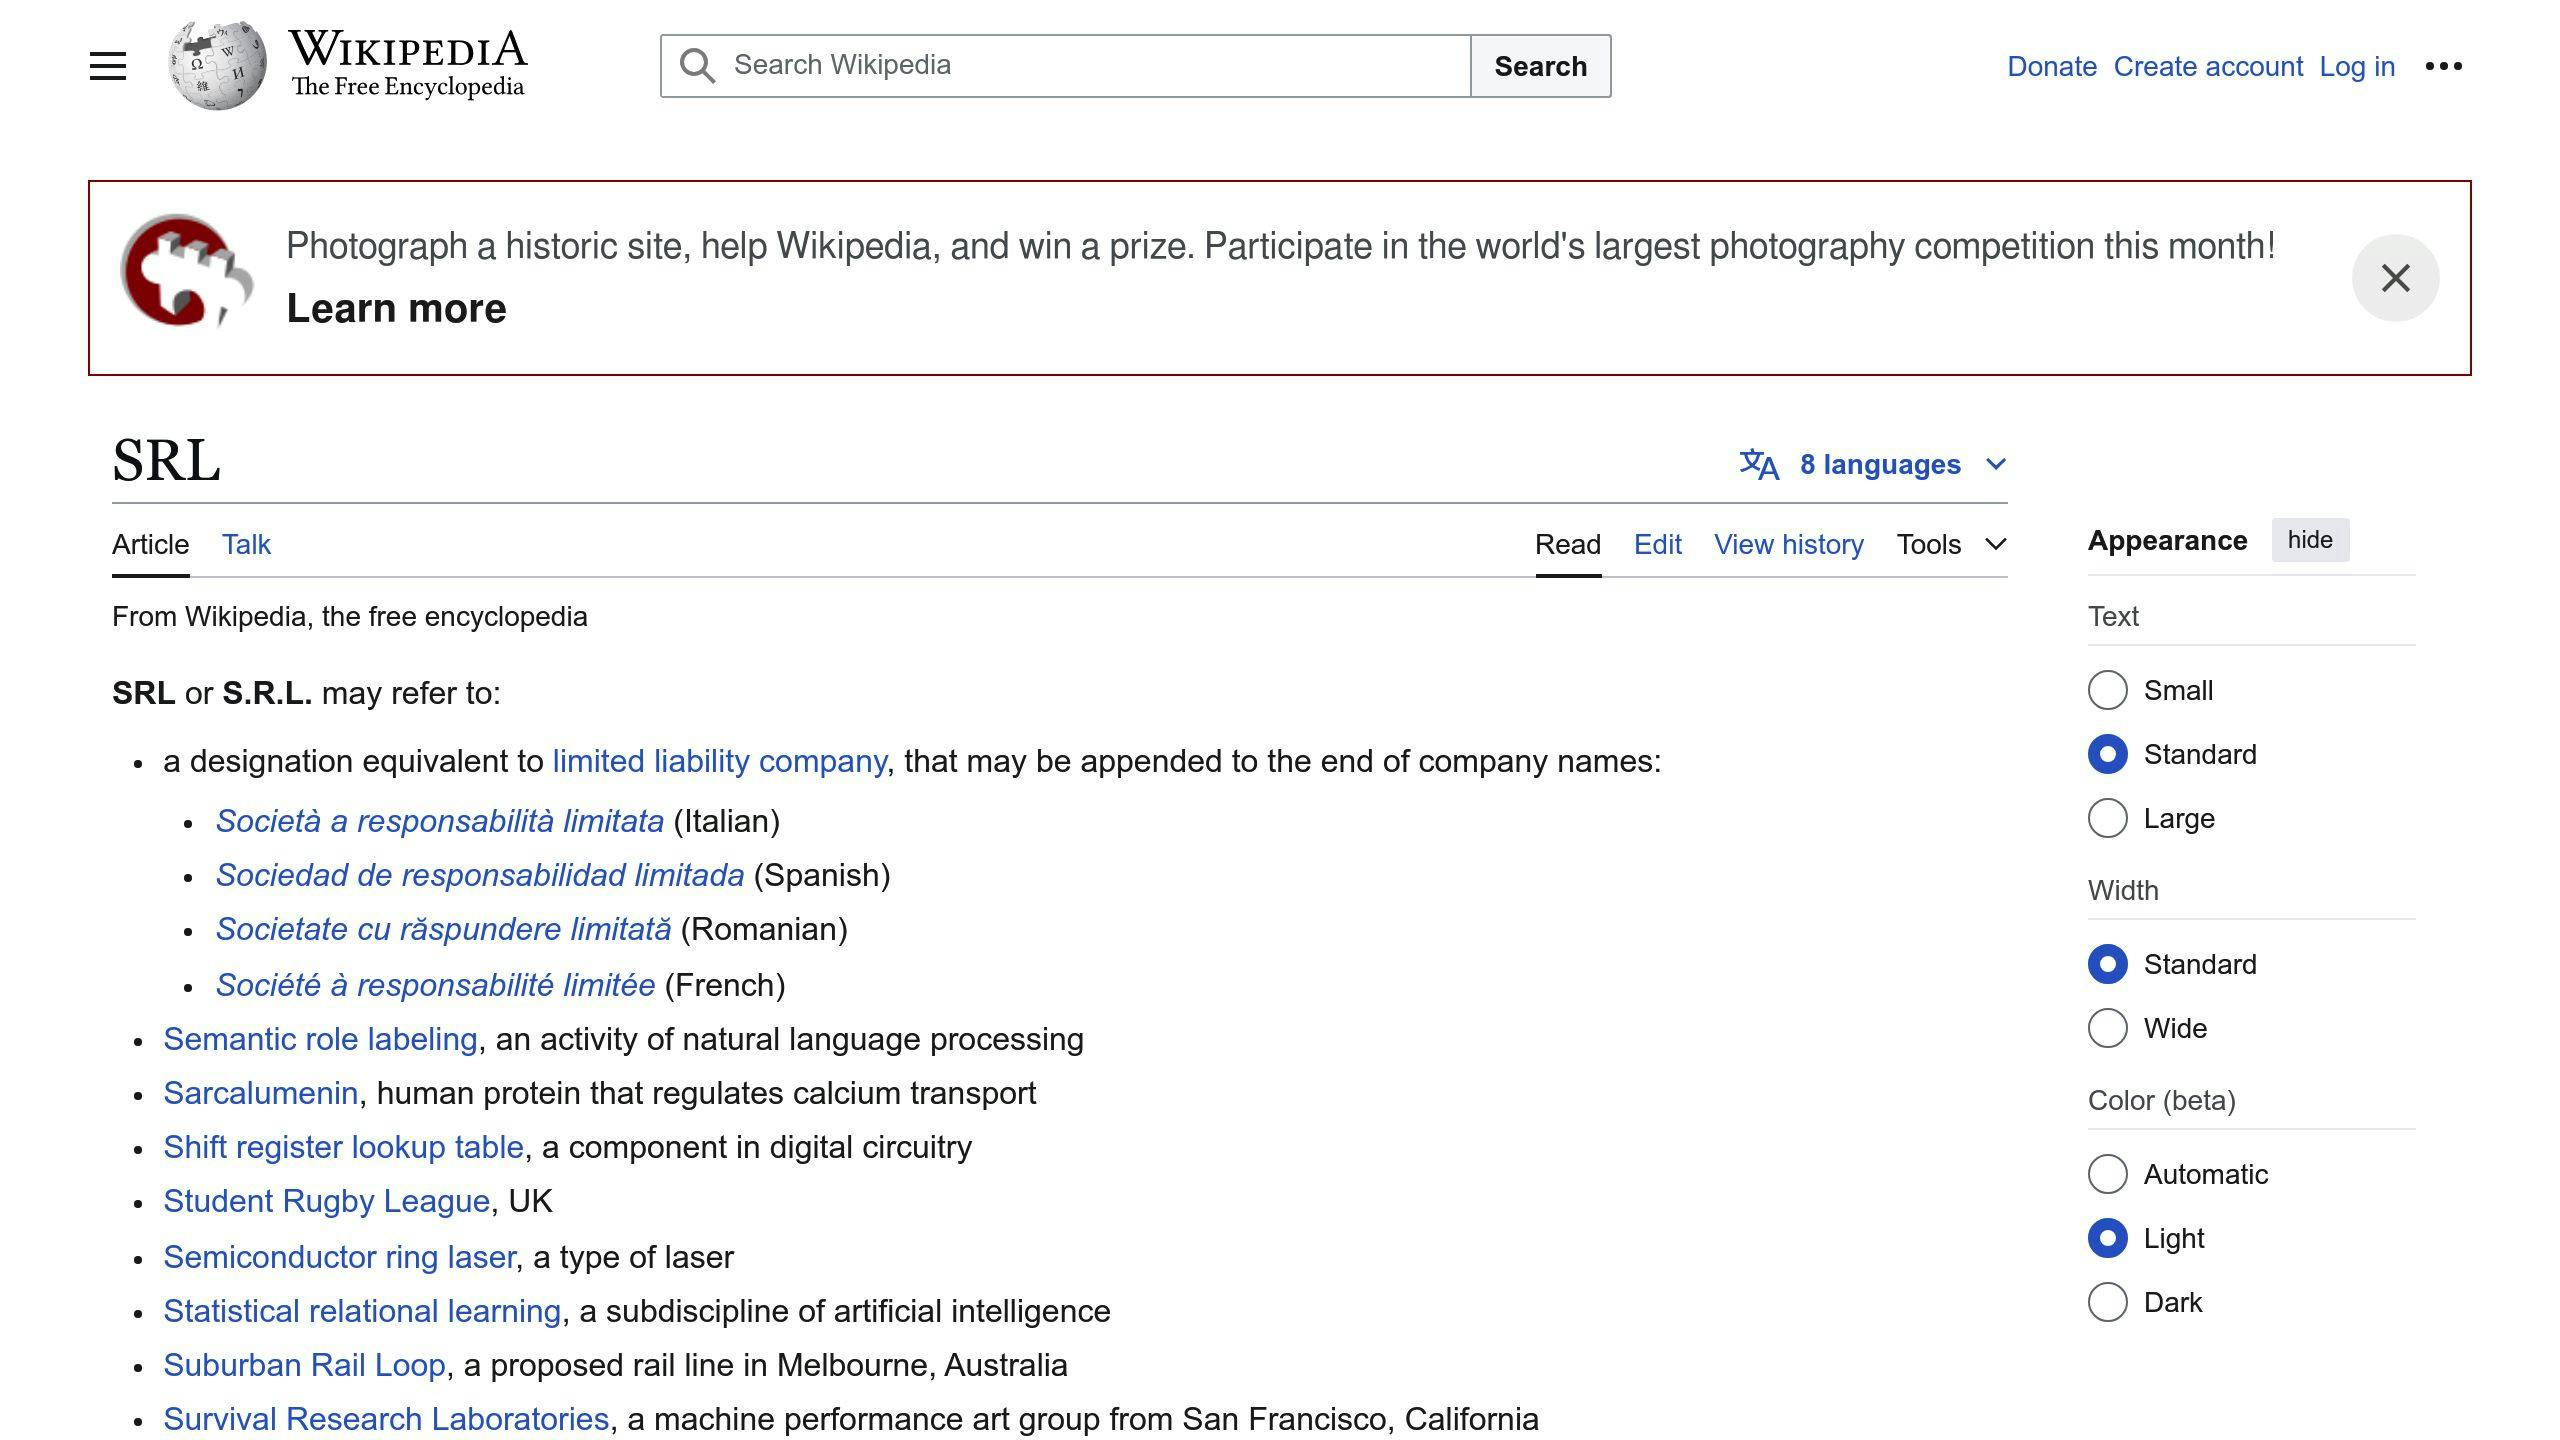Click the Search button

[1540, 66]
